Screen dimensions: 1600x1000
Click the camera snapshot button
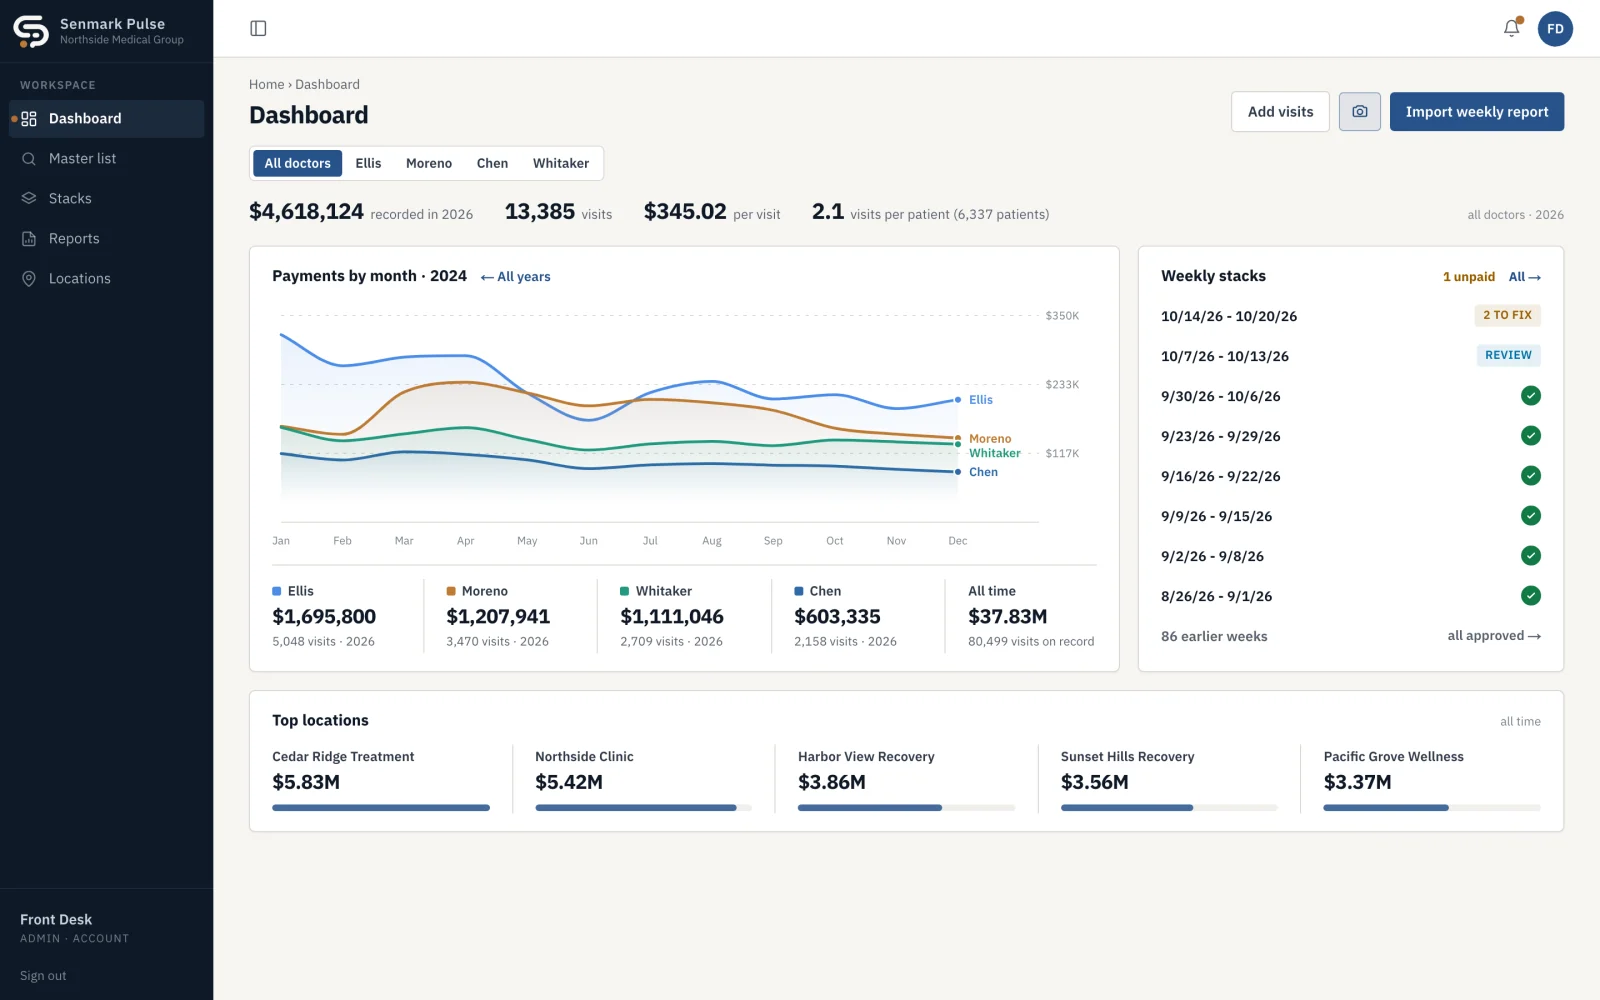point(1360,112)
